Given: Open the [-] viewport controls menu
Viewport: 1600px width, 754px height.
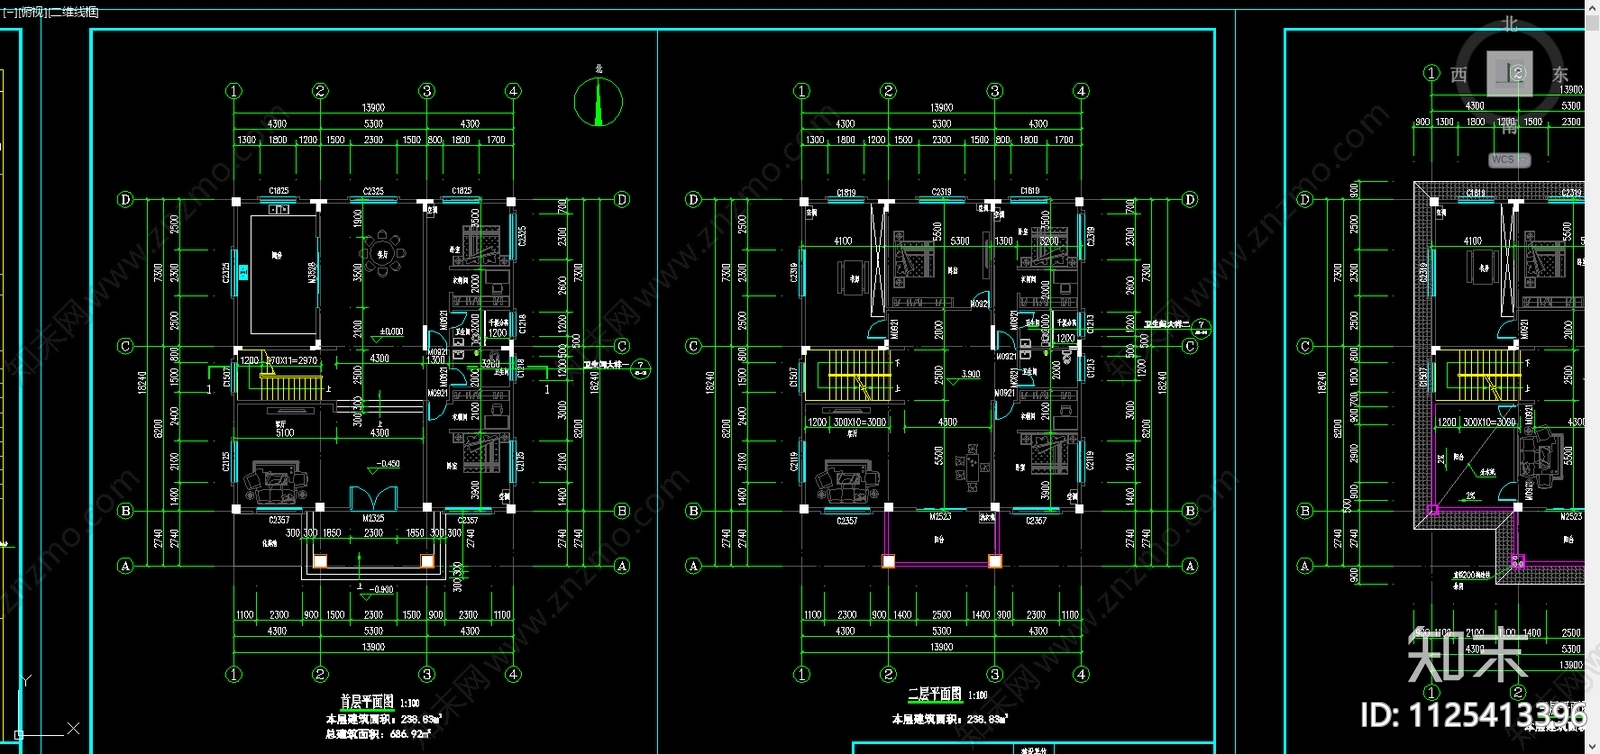Looking at the screenshot, I should [8, 12].
